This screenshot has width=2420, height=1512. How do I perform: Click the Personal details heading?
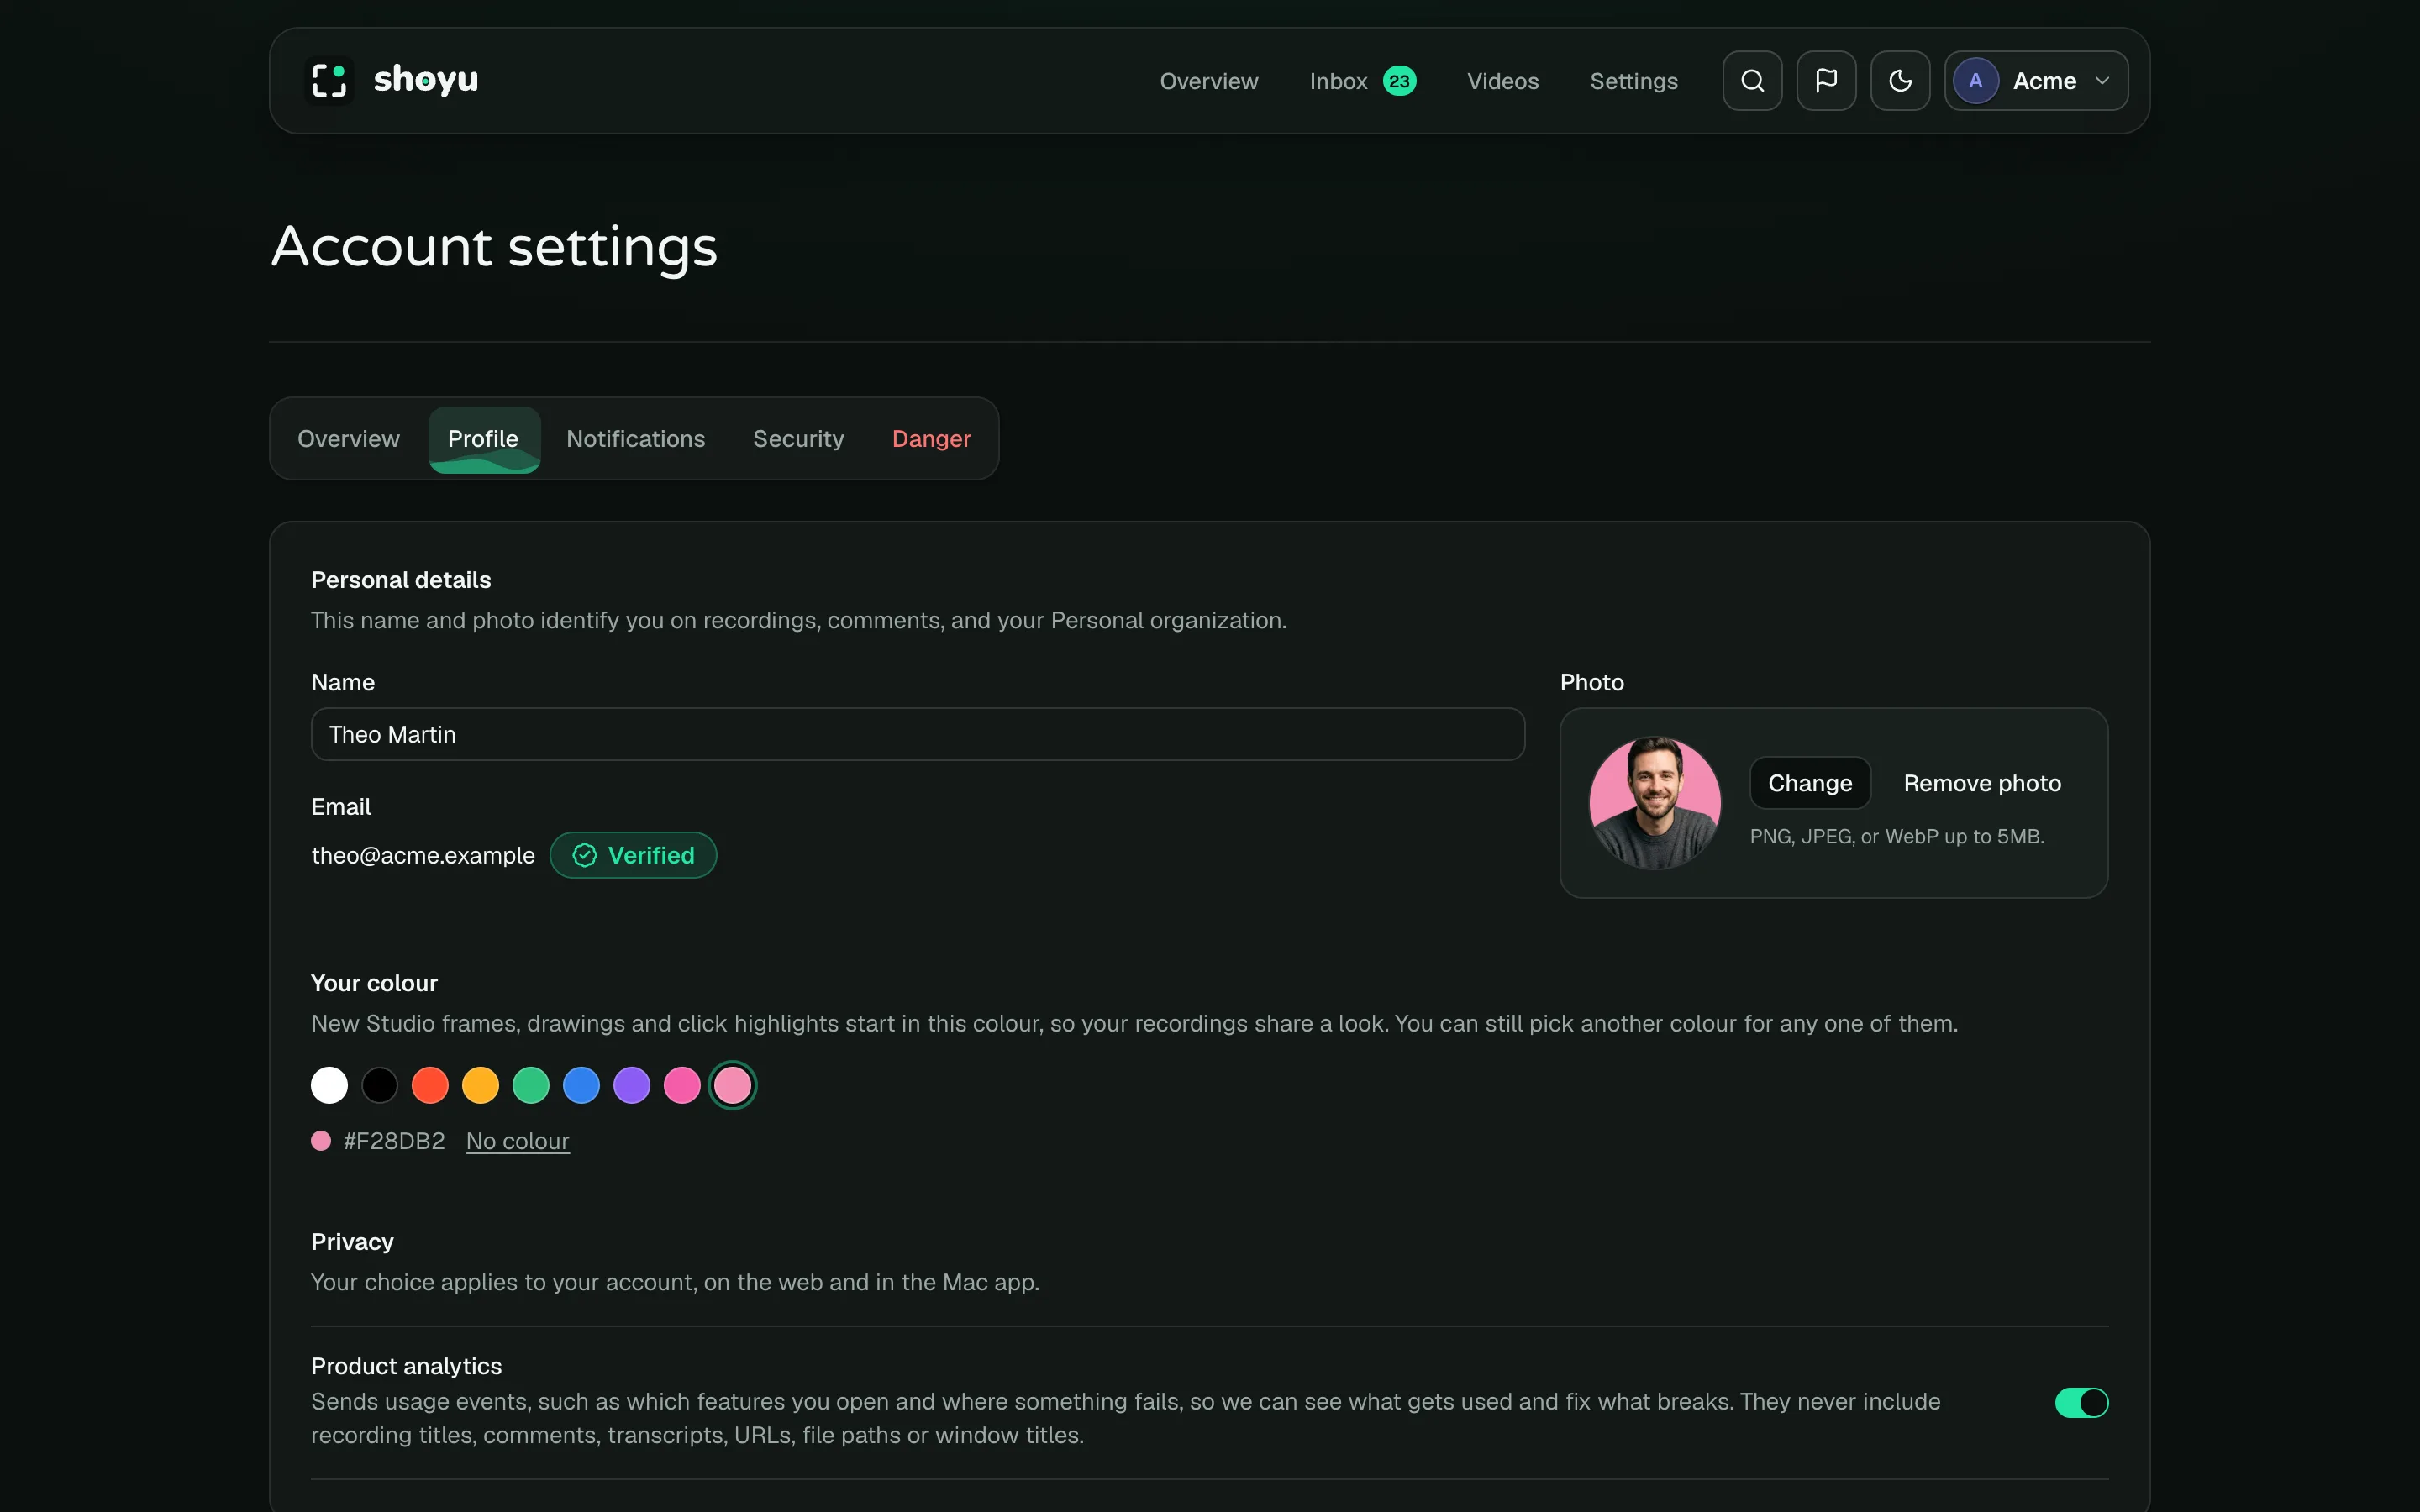pos(401,580)
